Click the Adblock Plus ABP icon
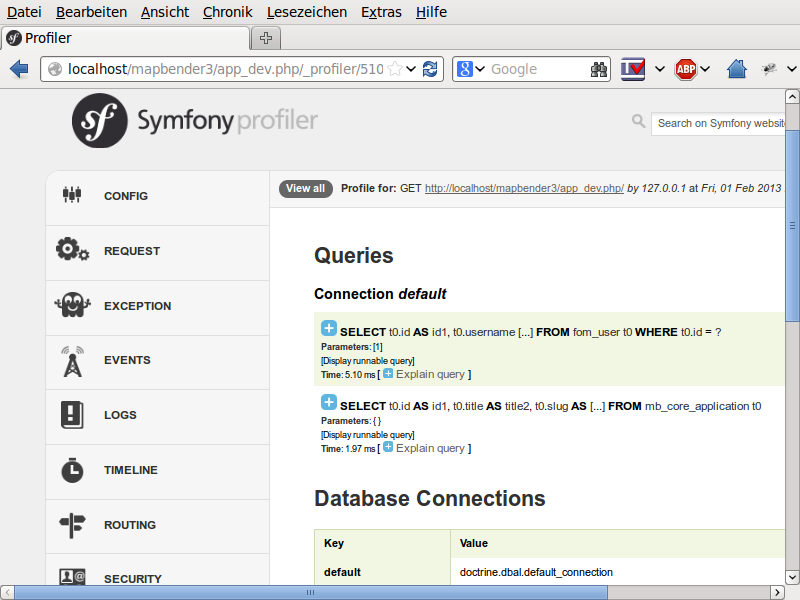This screenshot has height=600, width=800. (685, 69)
